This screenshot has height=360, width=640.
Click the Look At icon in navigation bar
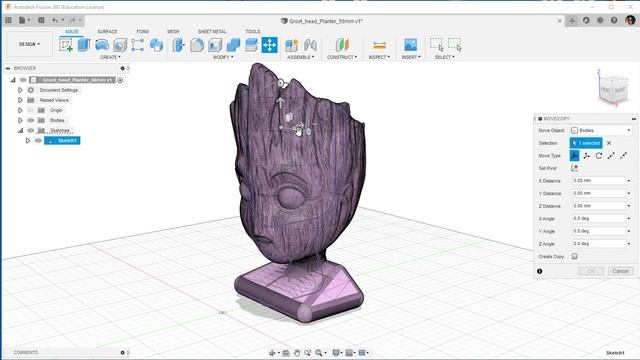click(x=286, y=353)
